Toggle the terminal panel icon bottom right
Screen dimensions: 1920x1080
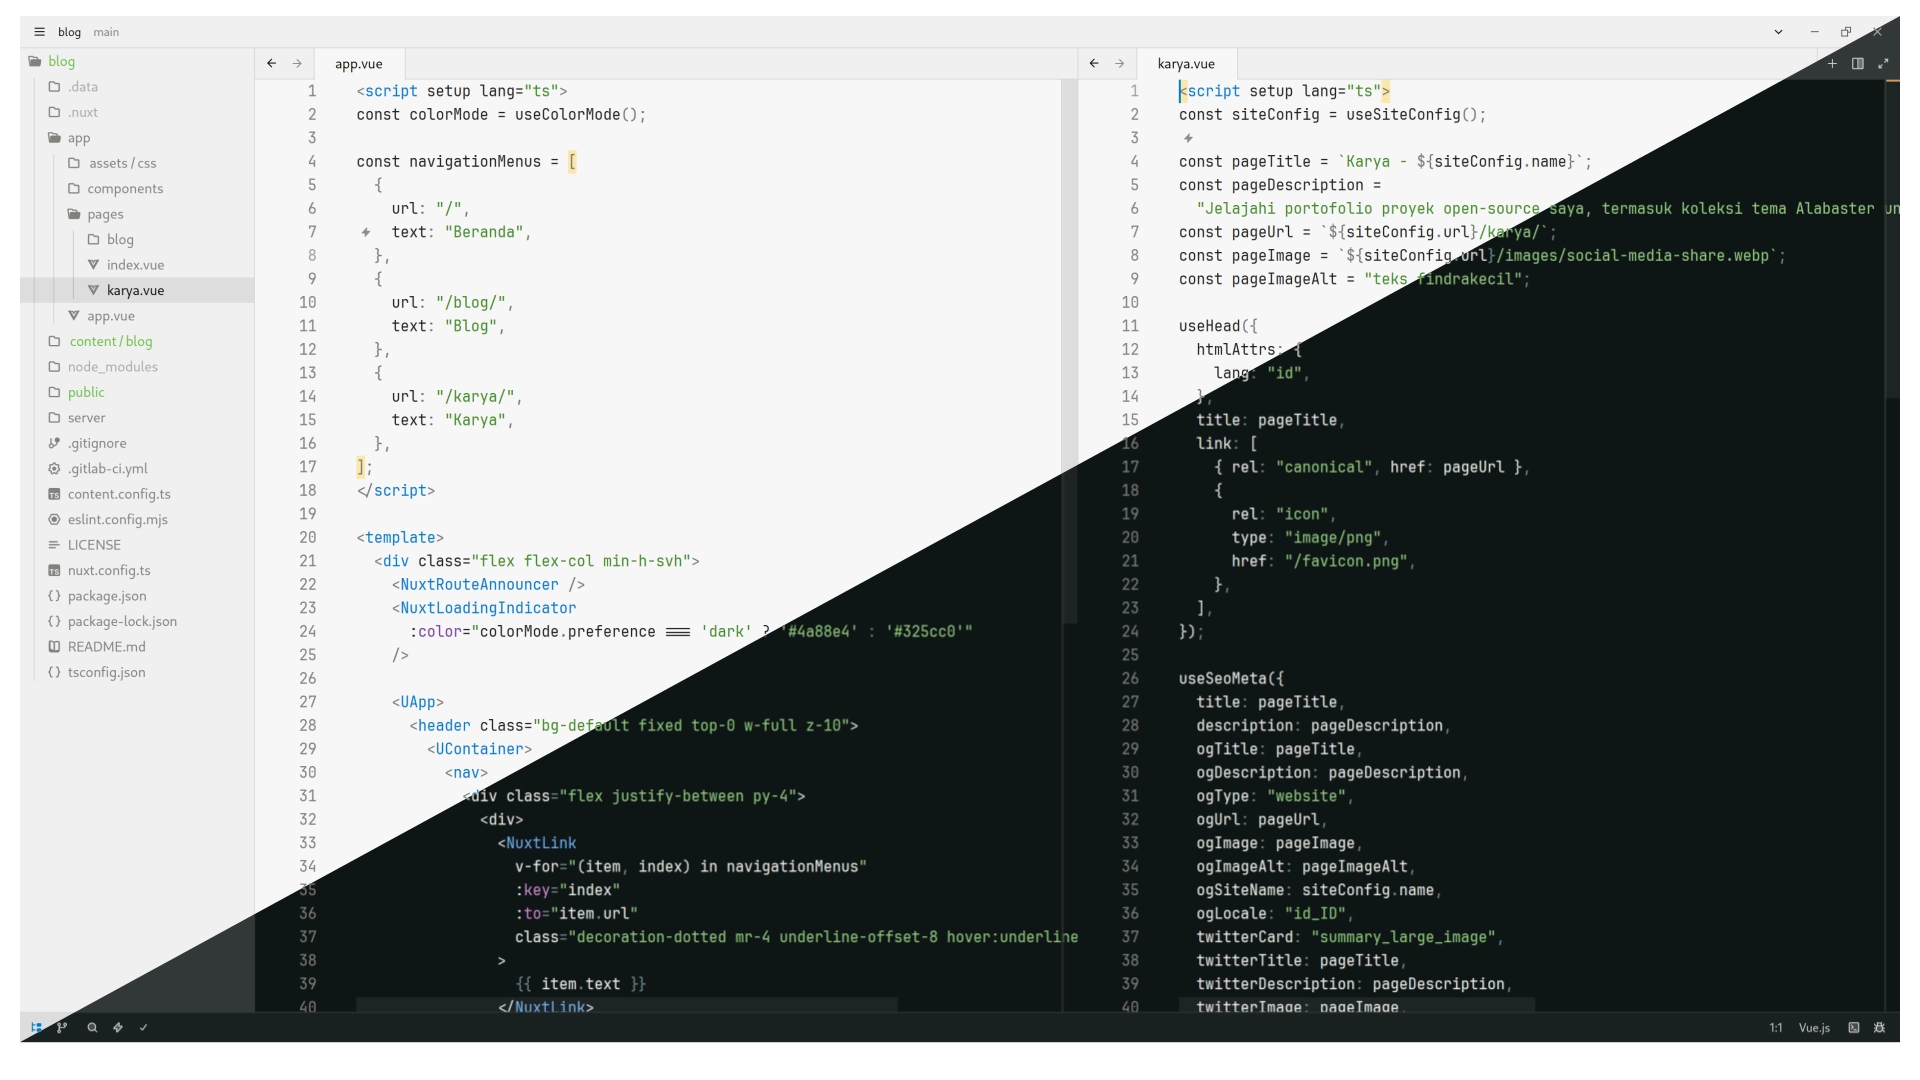(x=1854, y=1027)
